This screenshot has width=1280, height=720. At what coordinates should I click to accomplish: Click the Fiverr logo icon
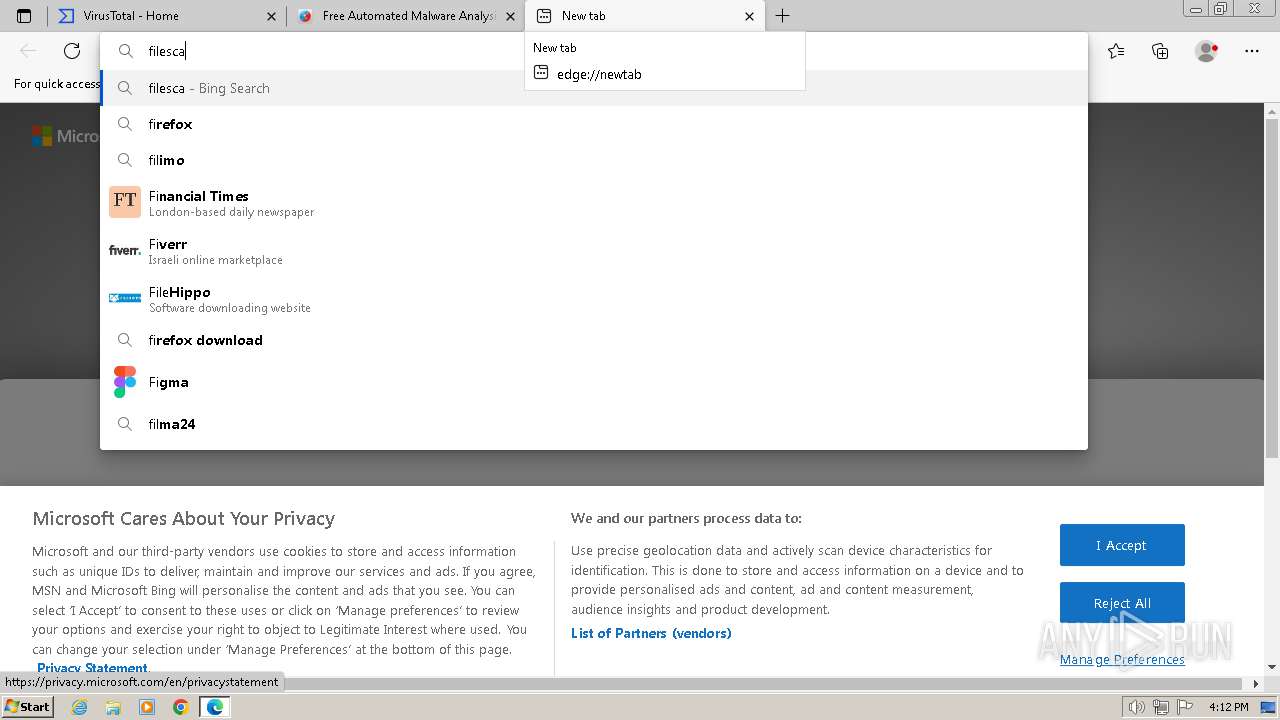point(125,250)
